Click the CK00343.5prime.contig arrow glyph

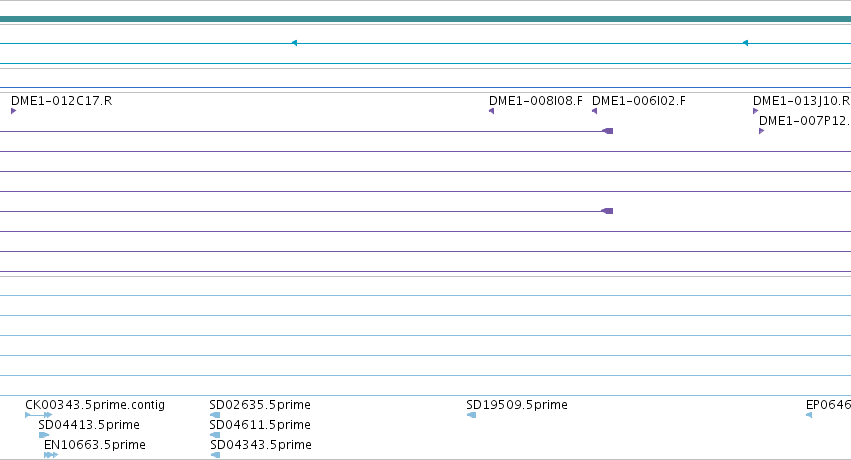[x=39, y=415]
